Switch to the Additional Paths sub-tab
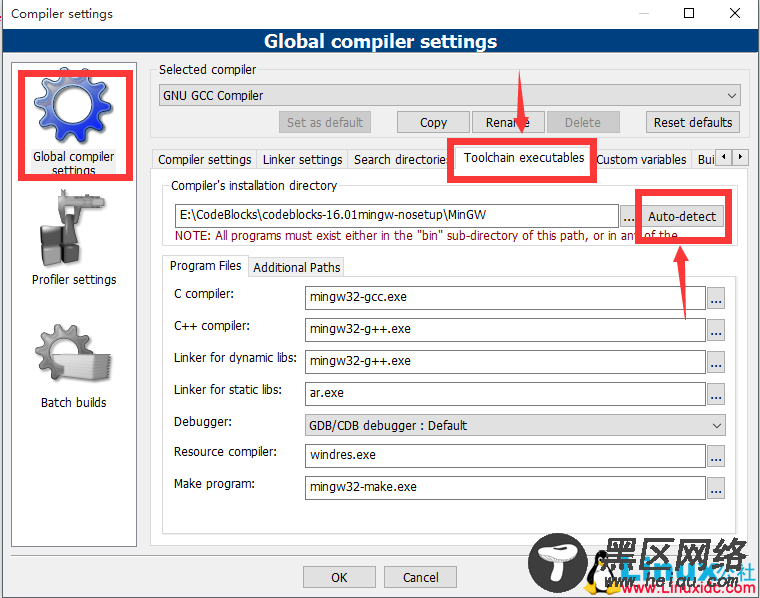Image resolution: width=760 pixels, height=598 pixels. point(297,268)
